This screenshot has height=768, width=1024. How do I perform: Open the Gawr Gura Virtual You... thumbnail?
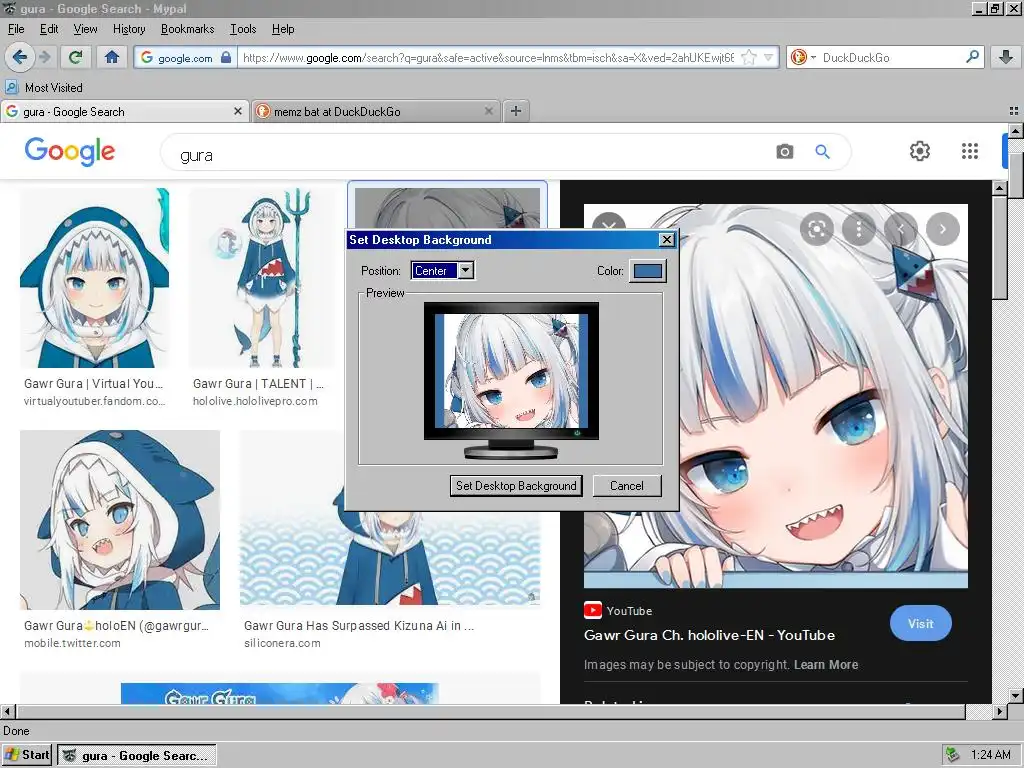pyautogui.click(x=94, y=278)
